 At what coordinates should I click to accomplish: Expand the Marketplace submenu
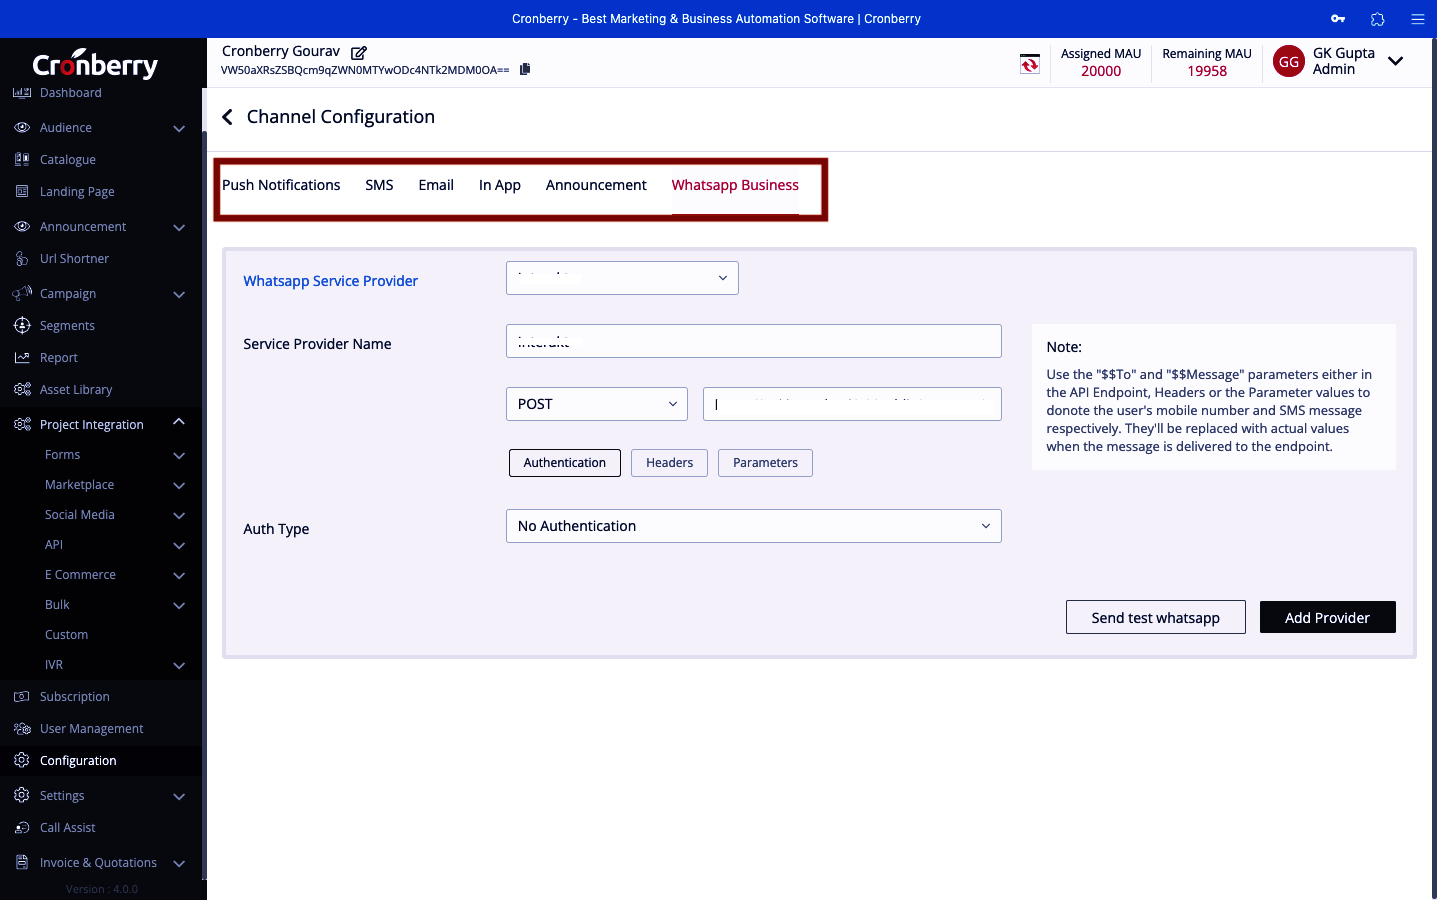(179, 485)
